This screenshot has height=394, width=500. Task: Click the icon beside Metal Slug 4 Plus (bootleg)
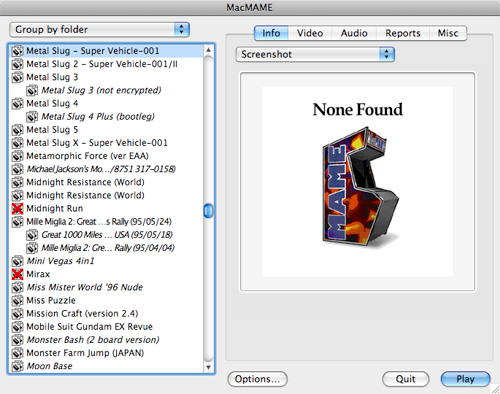(32, 117)
